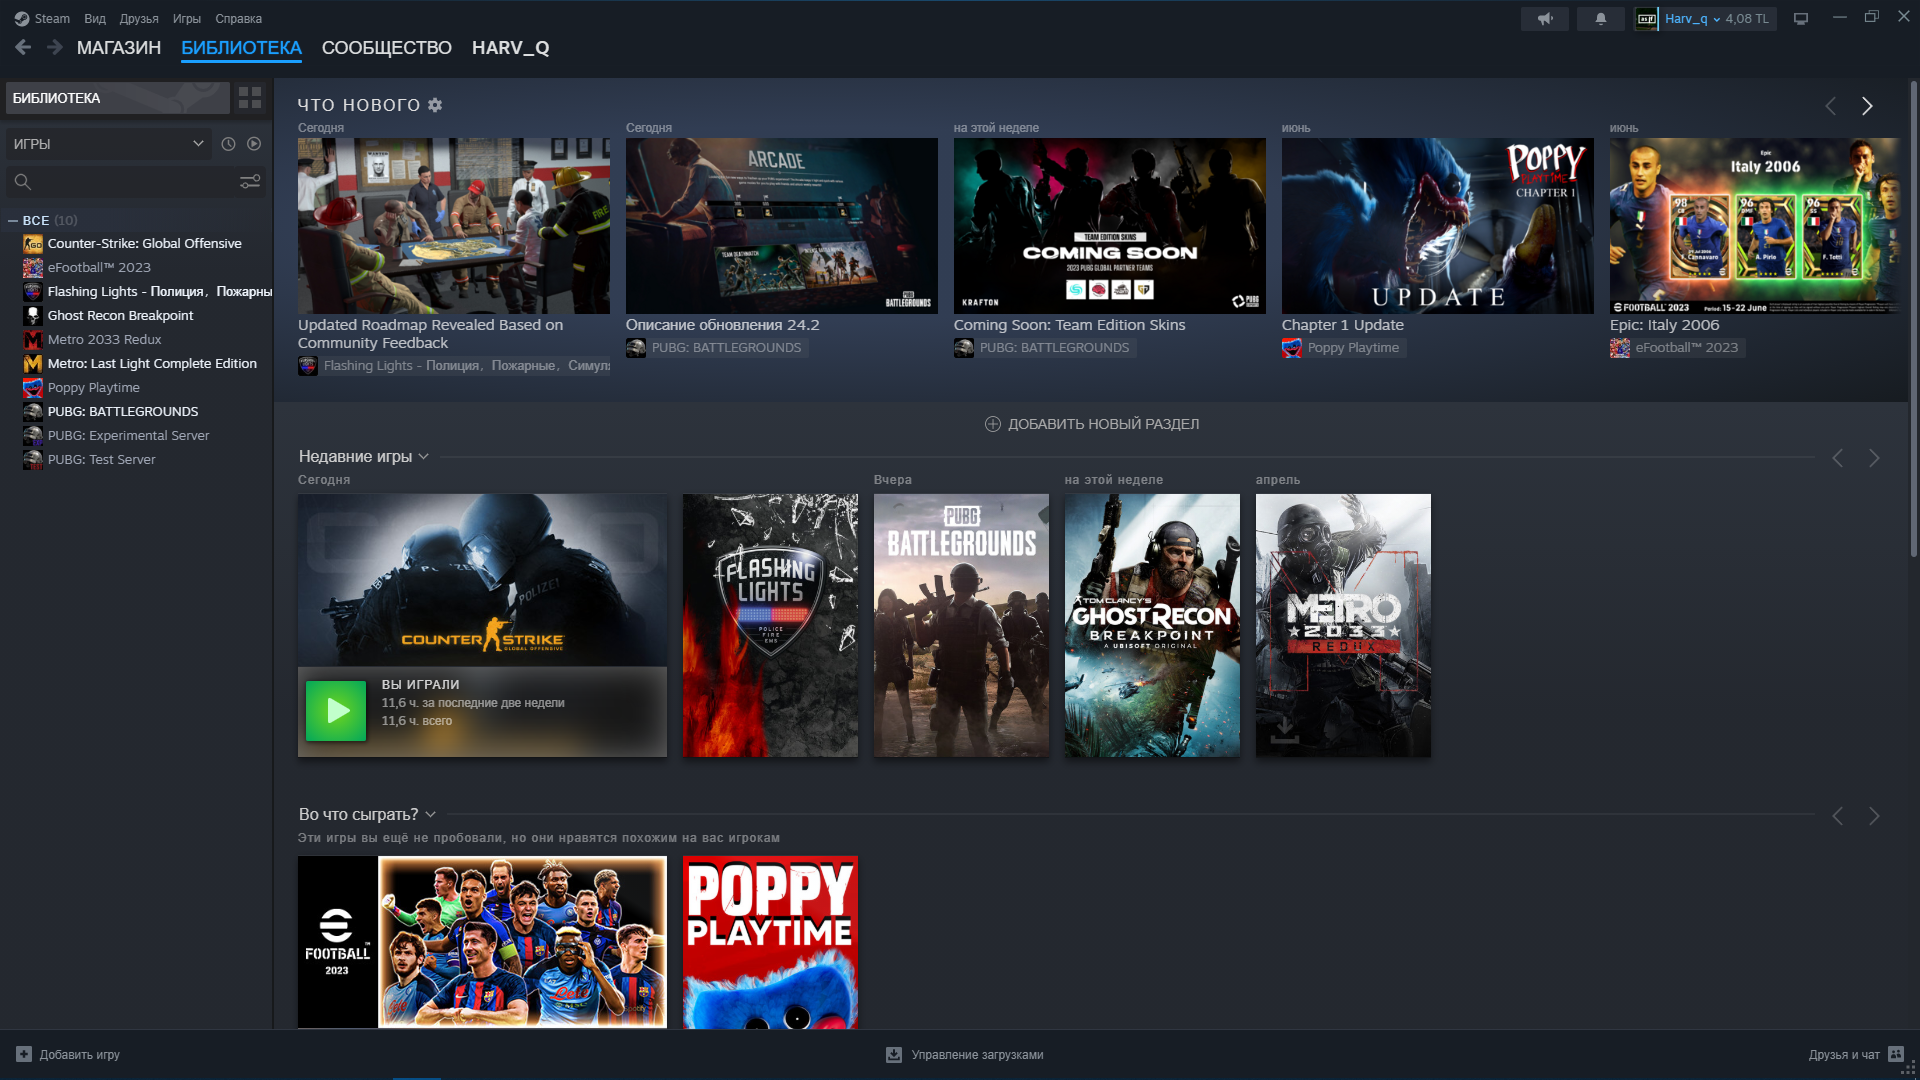Open the Друзья menu
This screenshot has height=1080, width=1920.
pyautogui.click(x=139, y=18)
